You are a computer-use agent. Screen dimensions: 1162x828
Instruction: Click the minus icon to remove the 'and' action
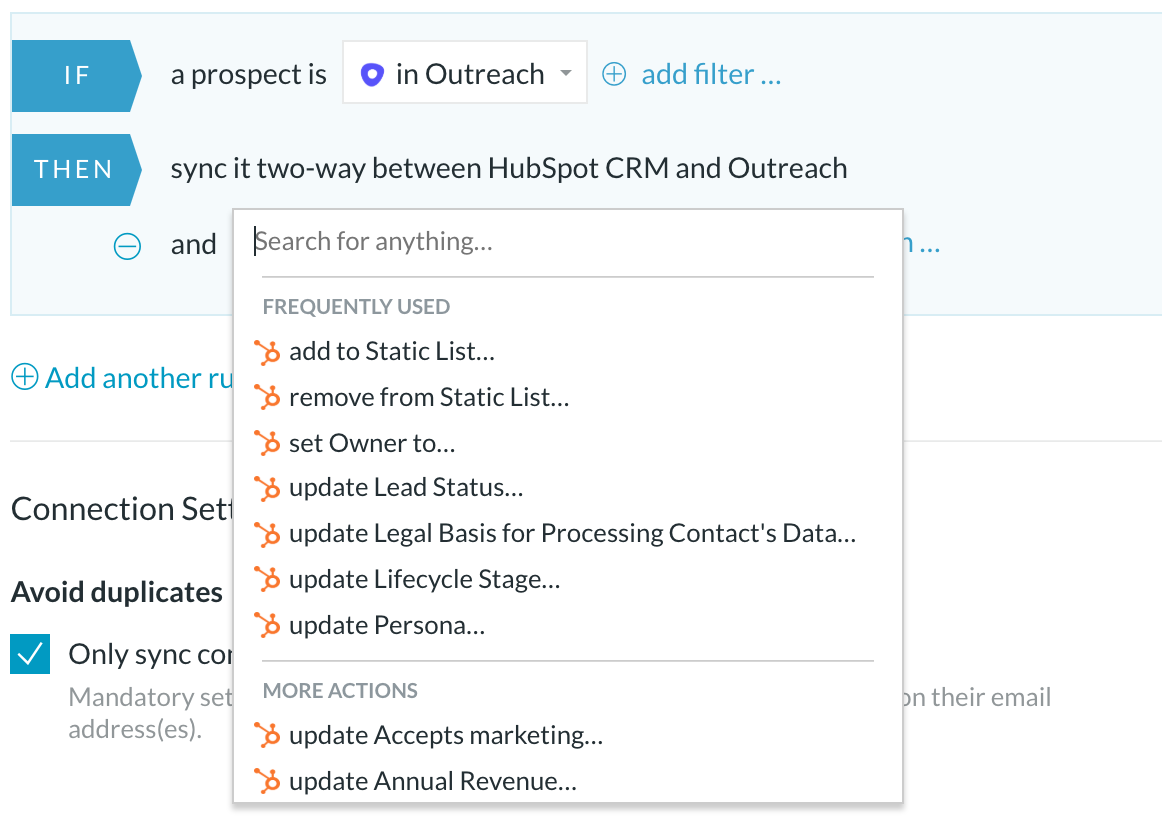coord(127,246)
